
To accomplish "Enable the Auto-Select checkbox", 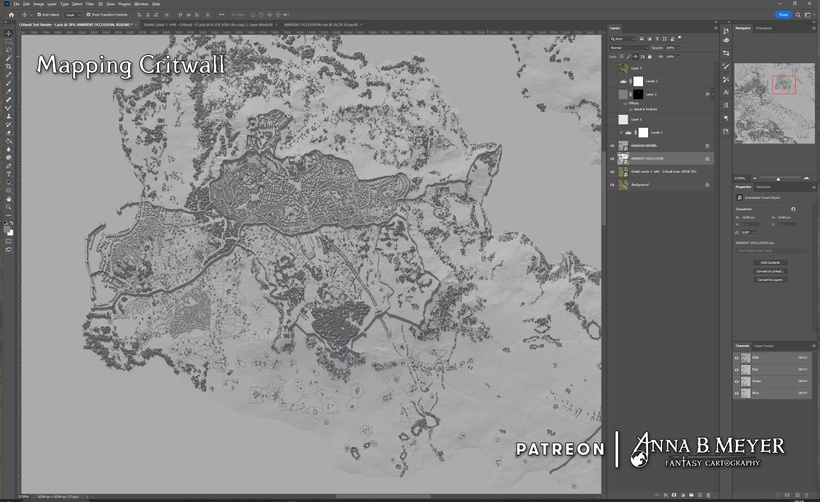I will pos(39,15).
